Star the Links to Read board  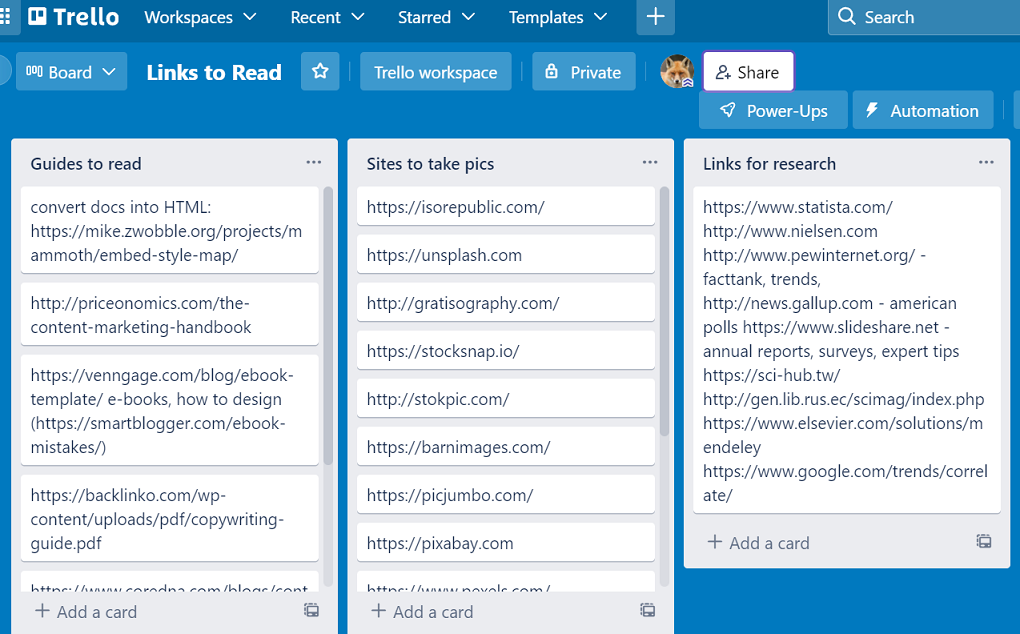[320, 72]
